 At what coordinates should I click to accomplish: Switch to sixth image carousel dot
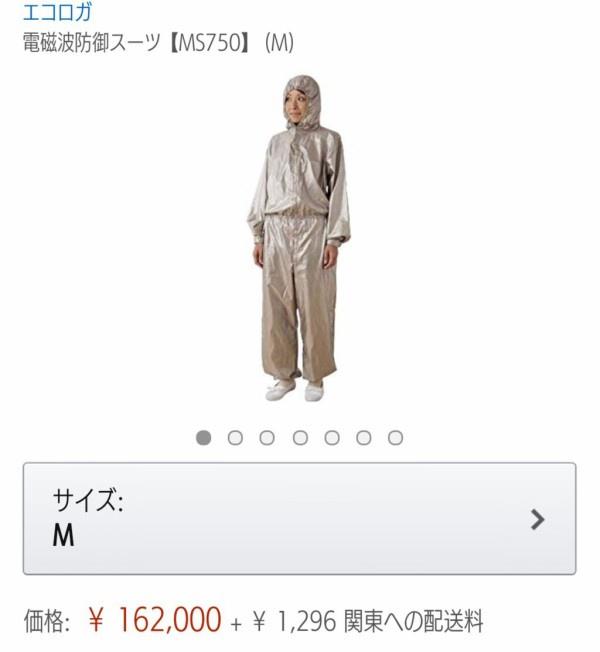[364, 437]
